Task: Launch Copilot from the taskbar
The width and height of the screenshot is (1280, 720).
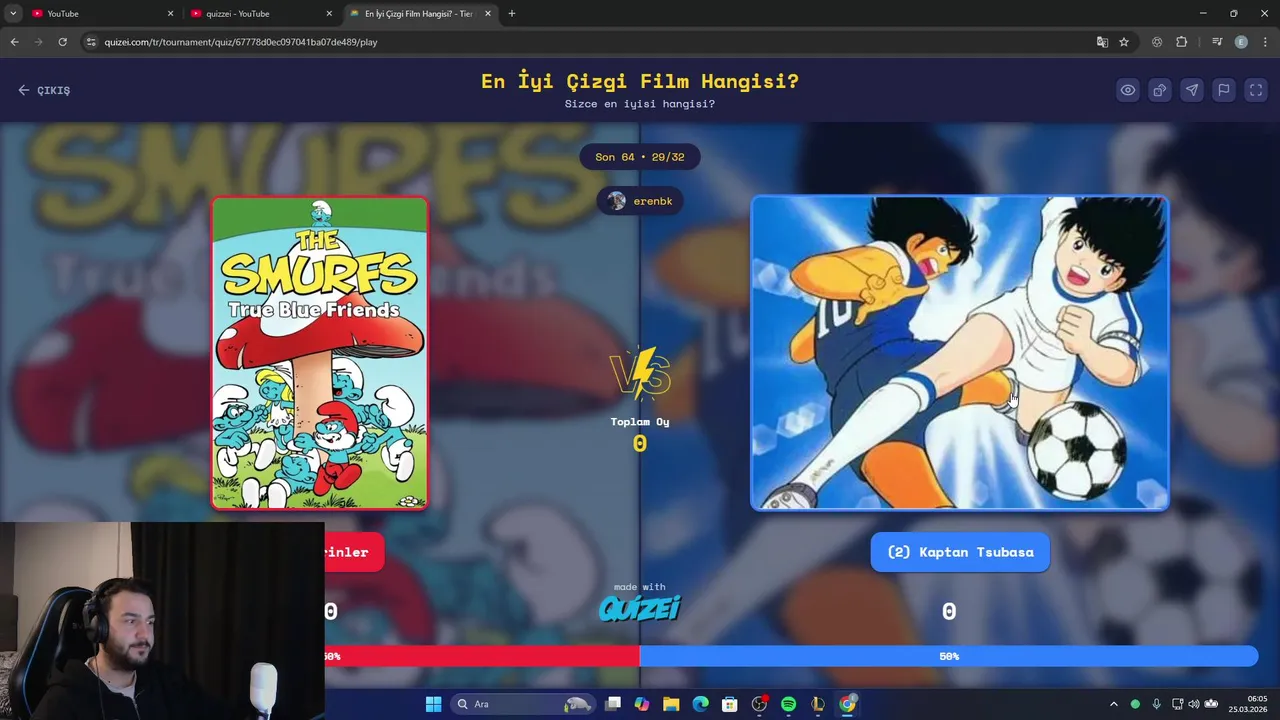Action: coord(642,704)
